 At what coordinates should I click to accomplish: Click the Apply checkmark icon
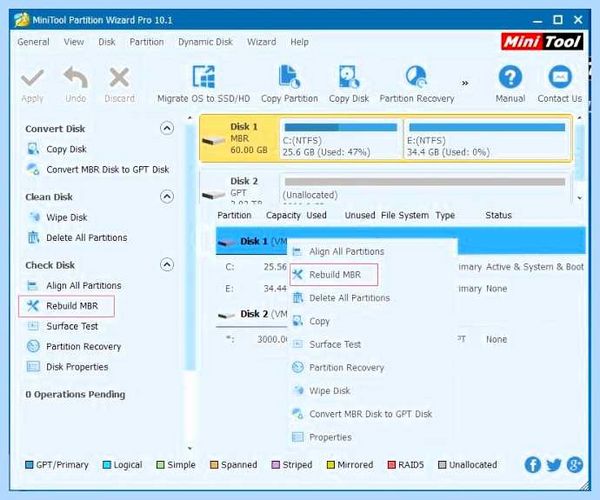click(33, 78)
